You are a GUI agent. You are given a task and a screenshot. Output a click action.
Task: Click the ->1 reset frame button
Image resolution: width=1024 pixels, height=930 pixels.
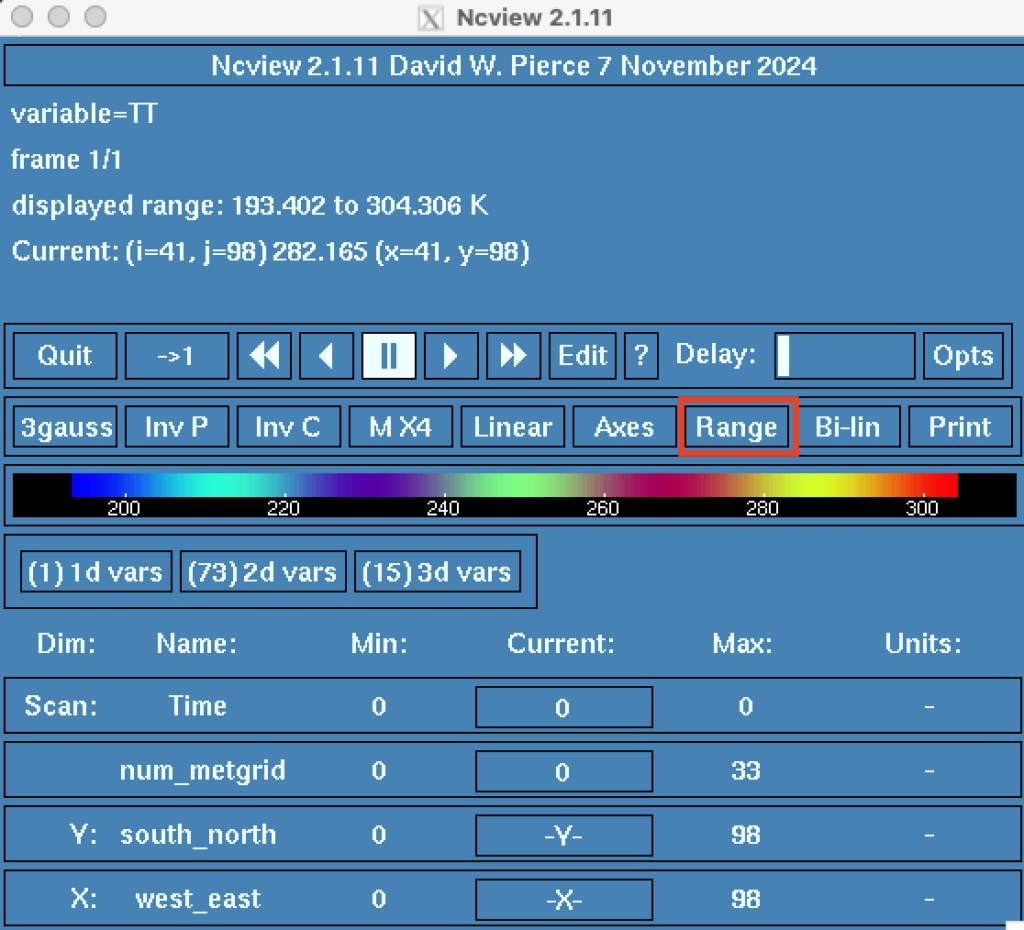(176, 356)
